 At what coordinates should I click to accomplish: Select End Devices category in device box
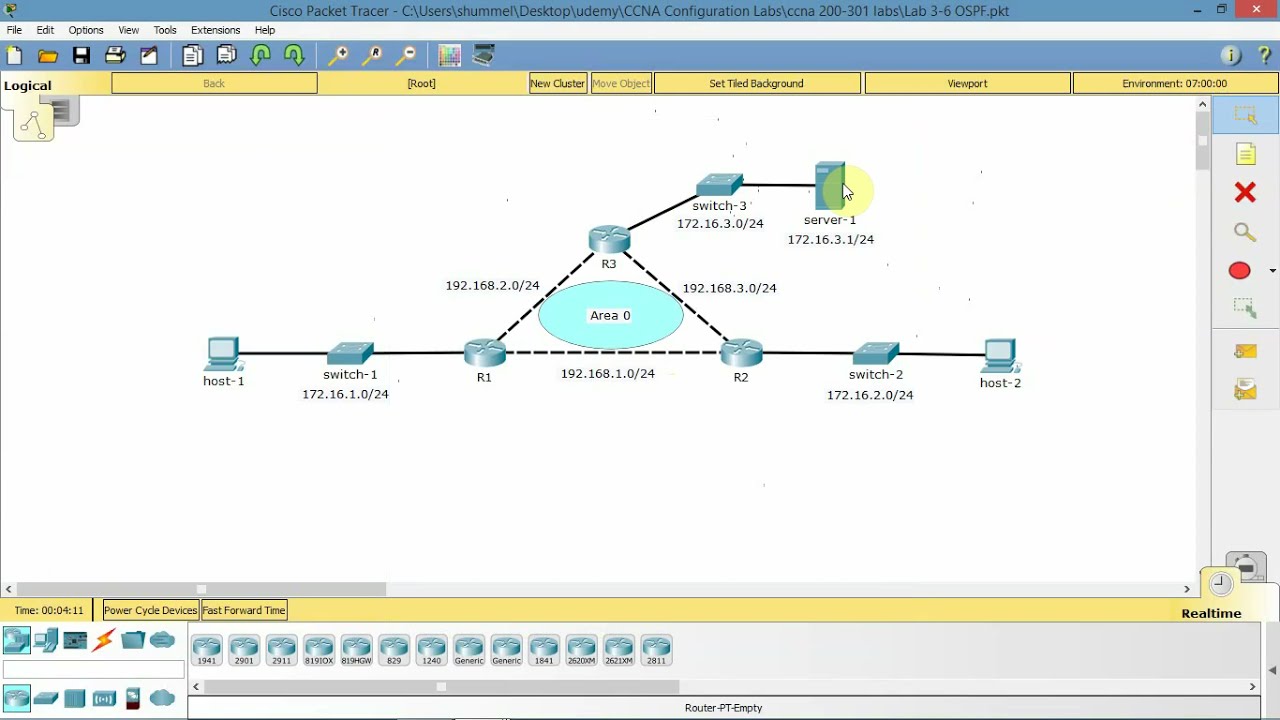tap(46, 640)
